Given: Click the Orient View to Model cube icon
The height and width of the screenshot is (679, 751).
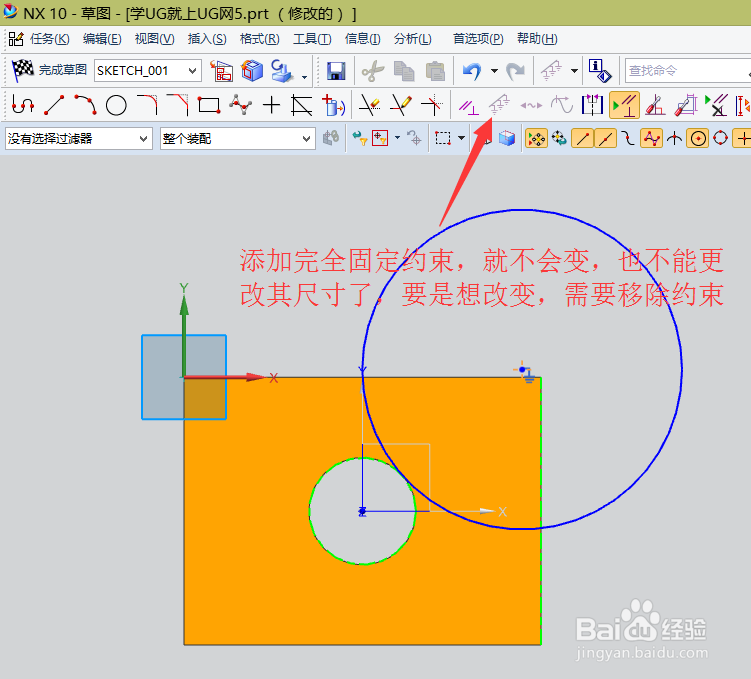Looking at the screenshot, I should click(x=252, y=71).
